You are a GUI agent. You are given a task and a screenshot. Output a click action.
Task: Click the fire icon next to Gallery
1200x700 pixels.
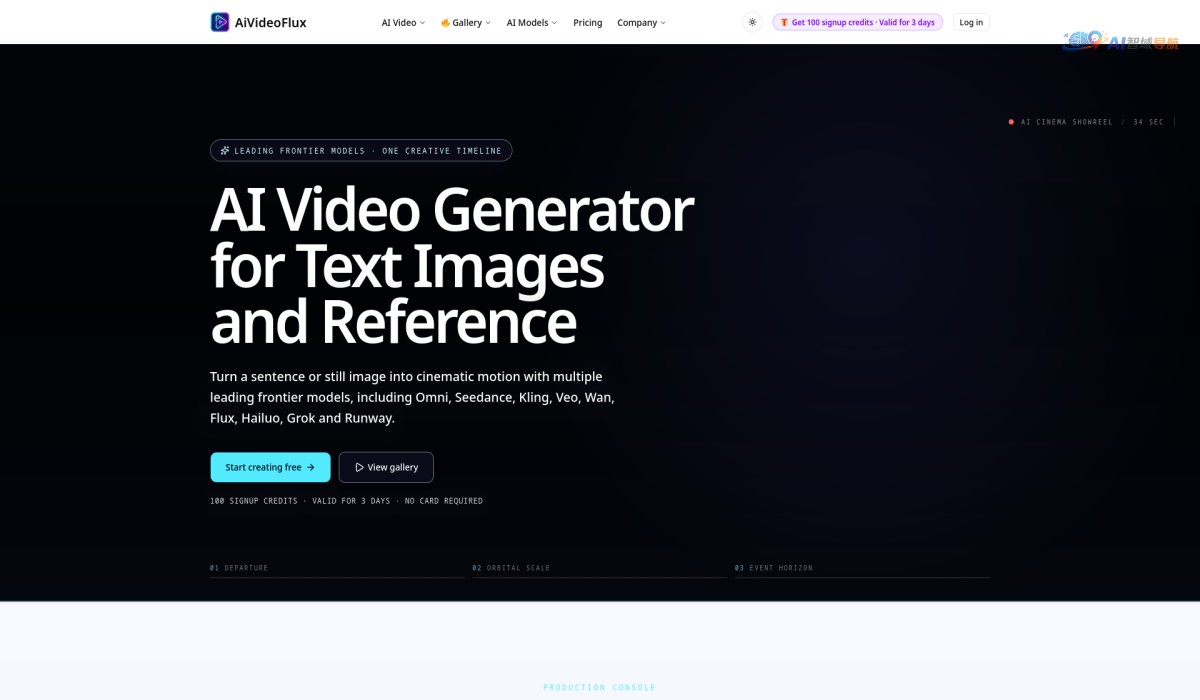pos(445,22)
